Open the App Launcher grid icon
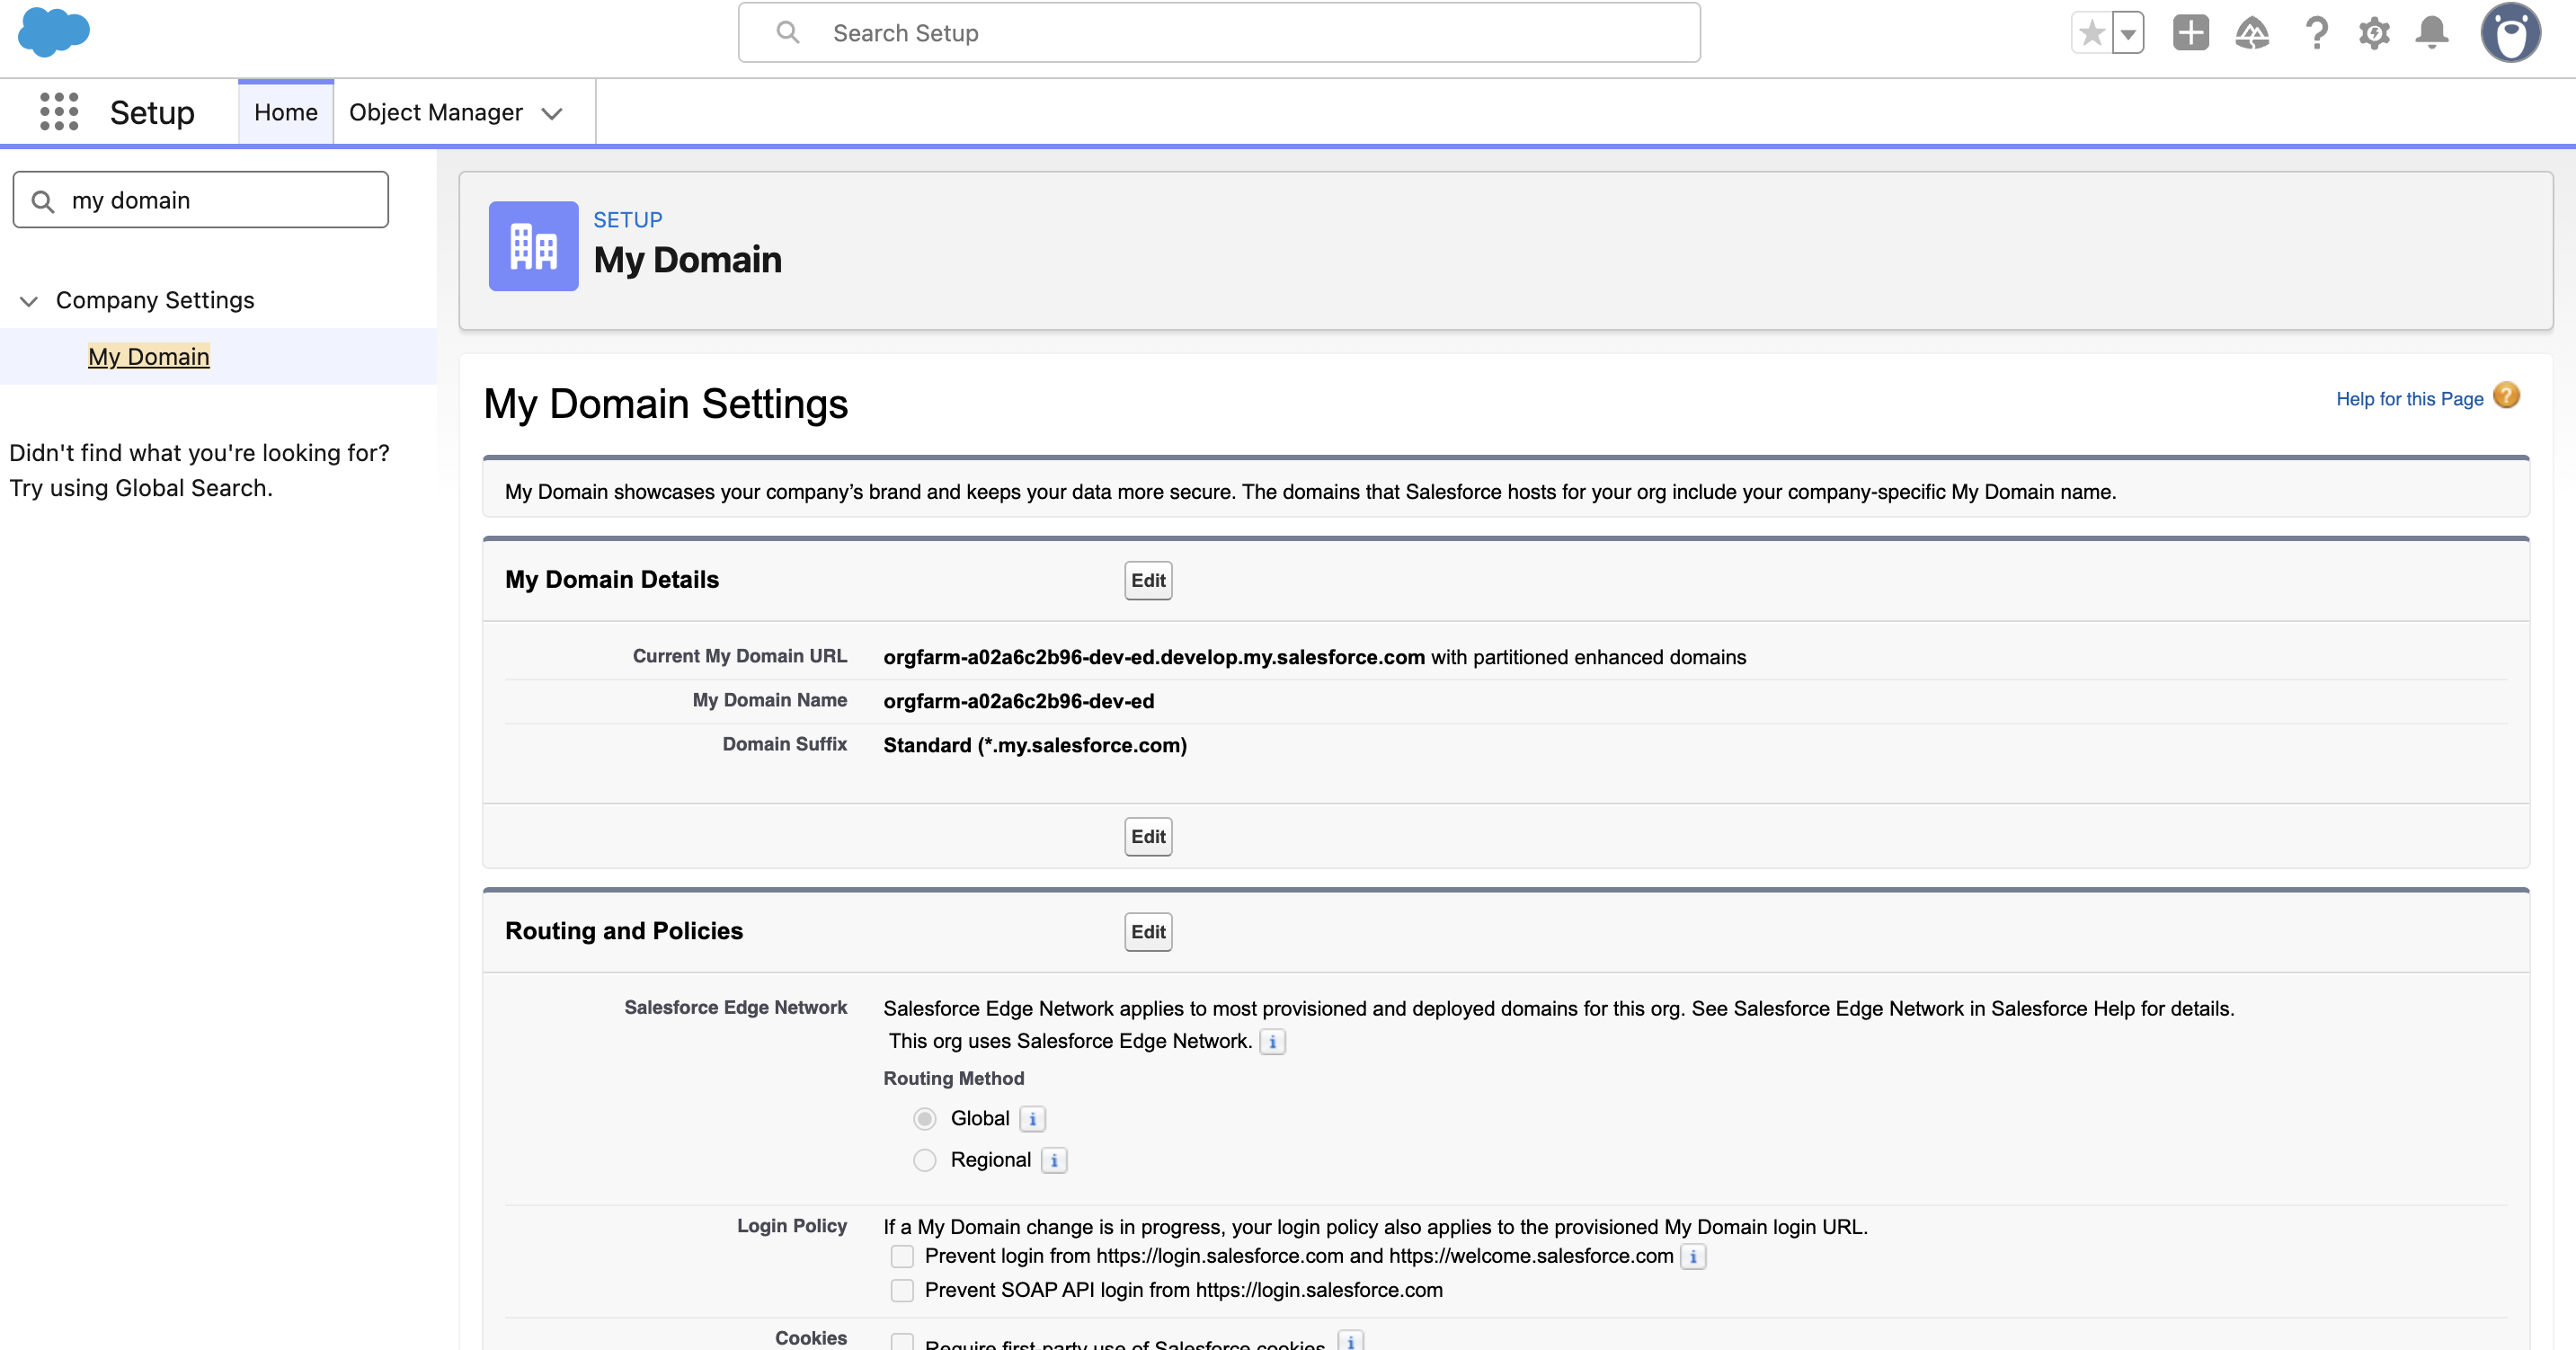Viewport: 2576px width, 1350px height. [x=59, y=112]
